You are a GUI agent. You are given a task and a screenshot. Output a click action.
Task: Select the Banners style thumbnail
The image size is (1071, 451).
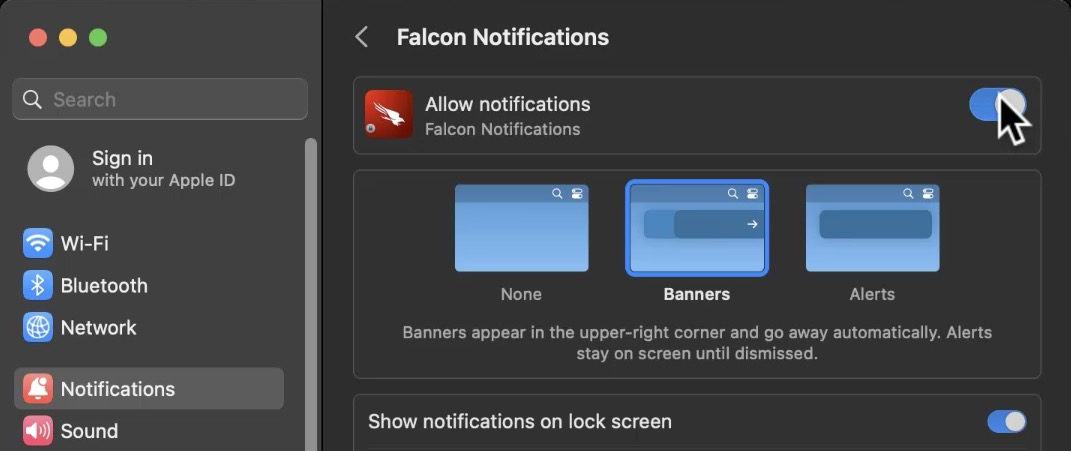point(697,228)
